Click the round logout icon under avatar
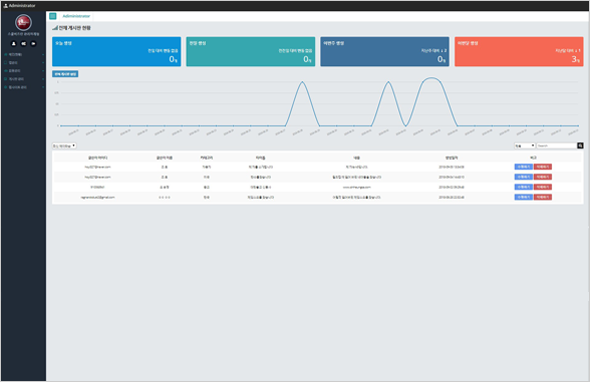 (x=33, y=44)
